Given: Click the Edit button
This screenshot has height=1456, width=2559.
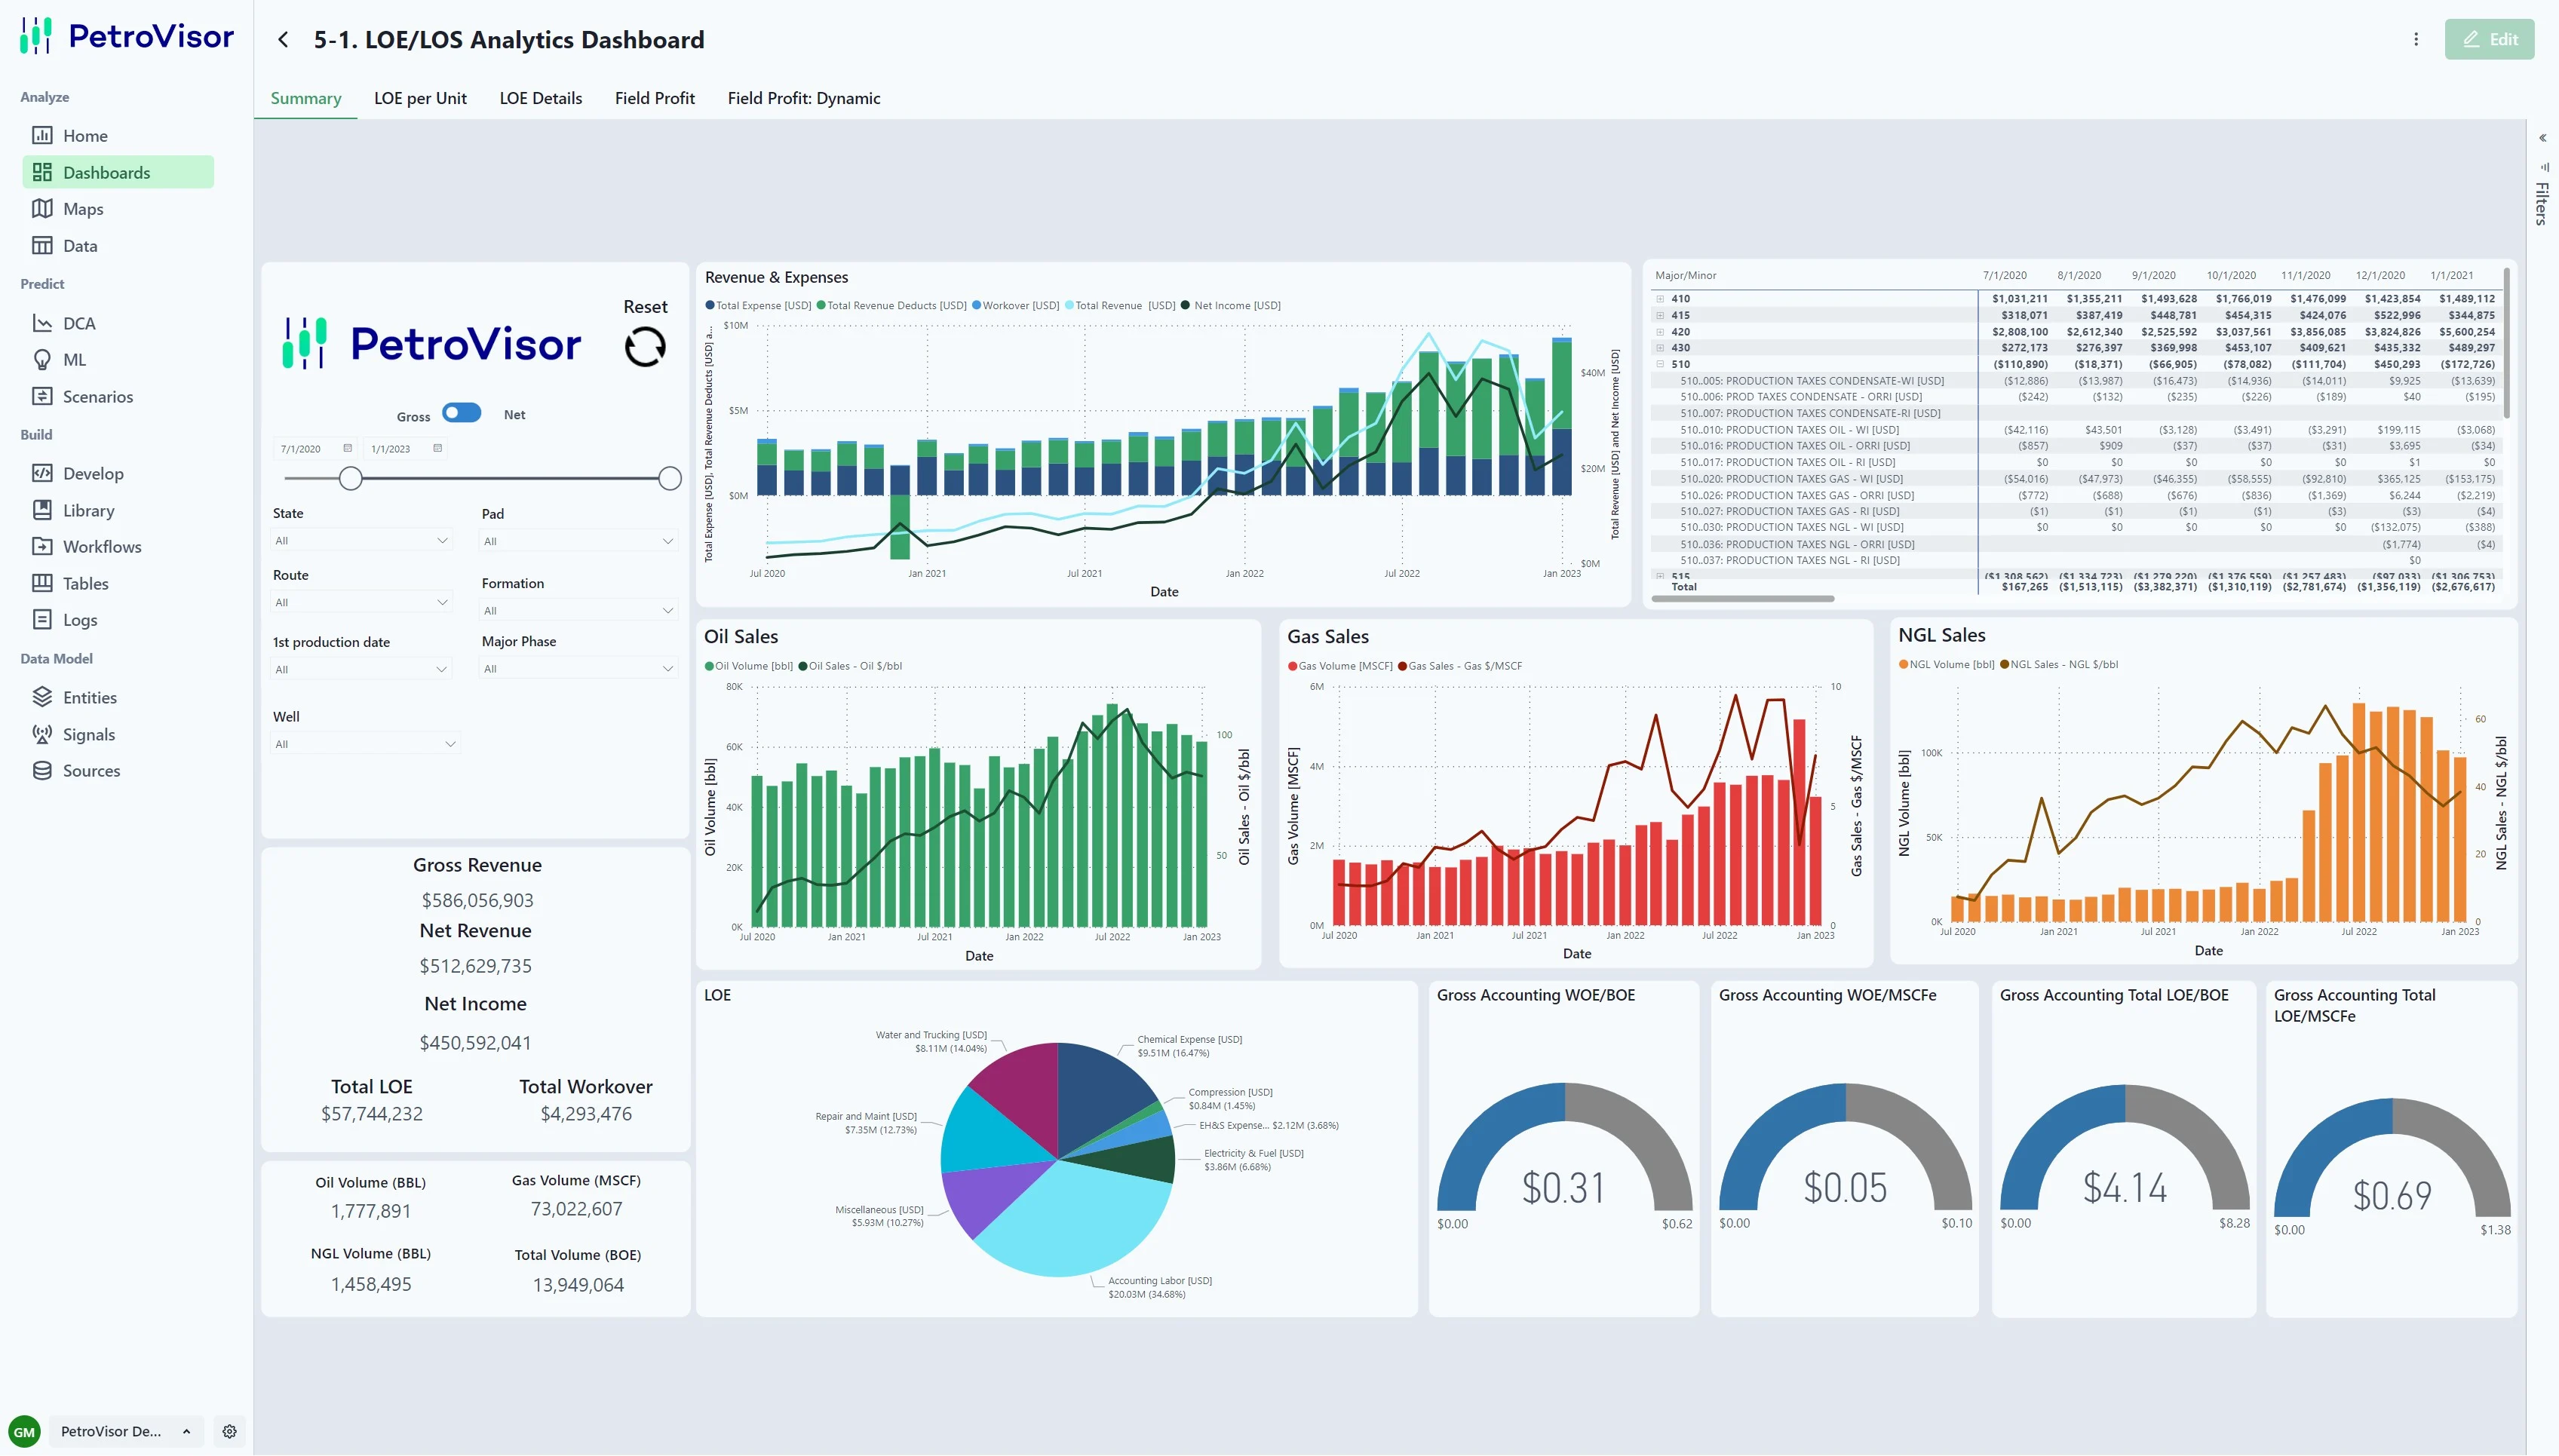Looking at the screenshot, I should point(2489,39).
